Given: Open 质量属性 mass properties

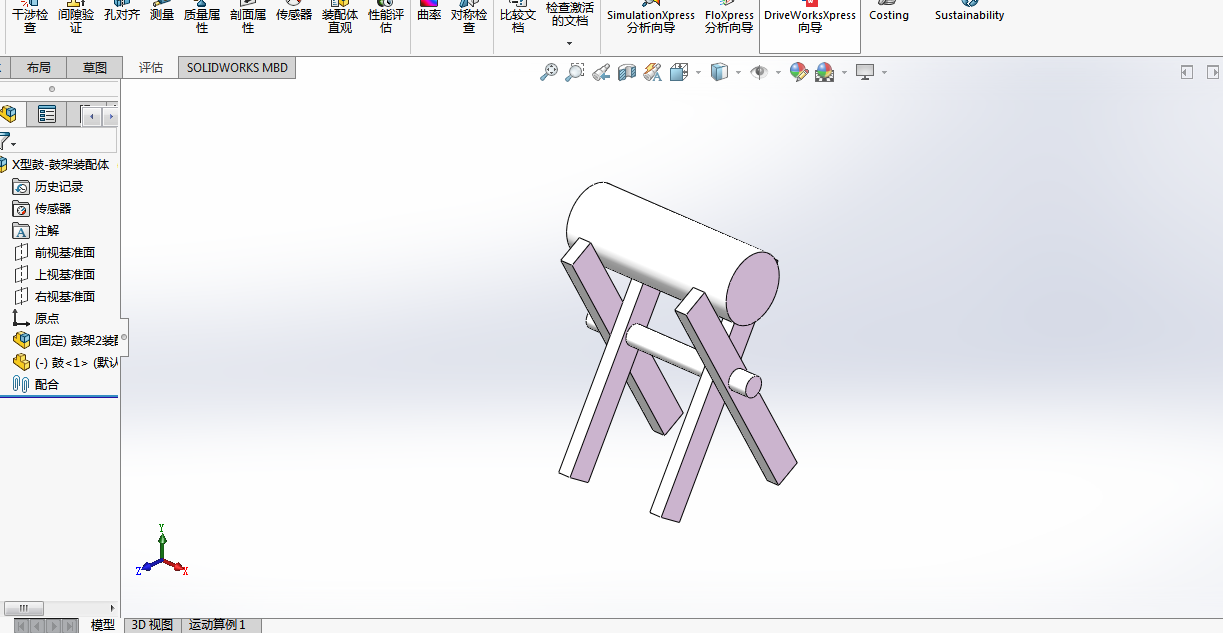Looking at the screenshot, I should (202, 17).
